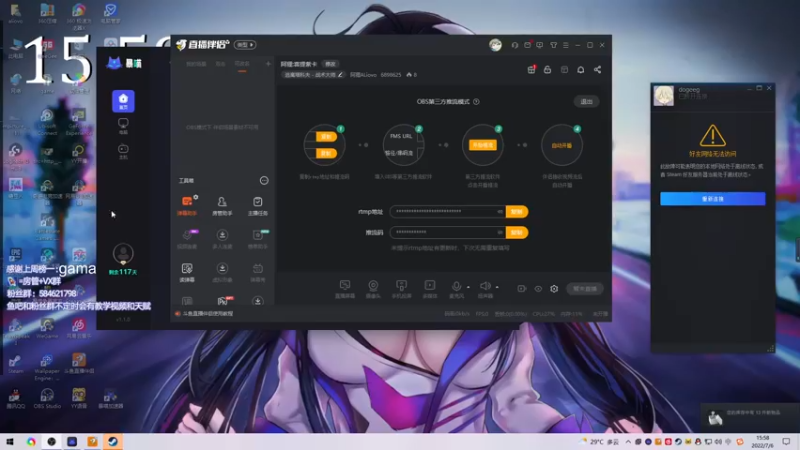Screen dimensions: 800x450
Task: Expand the system tray hidden icons arrow
Action: click(628, 442)
